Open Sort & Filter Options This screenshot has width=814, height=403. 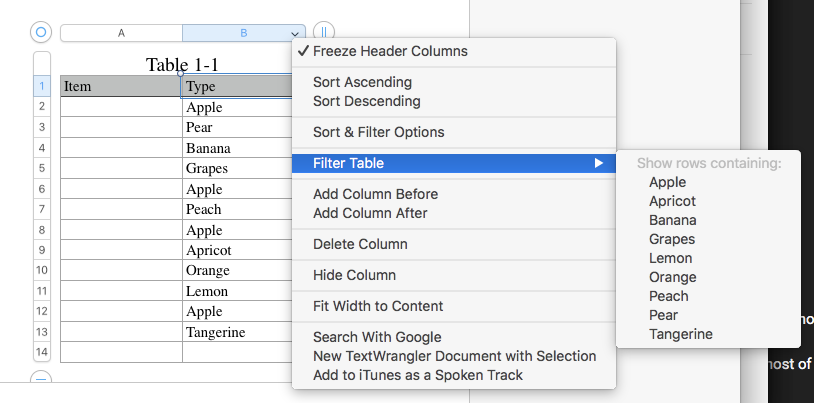pyautogui.click(x=378, y=132)
